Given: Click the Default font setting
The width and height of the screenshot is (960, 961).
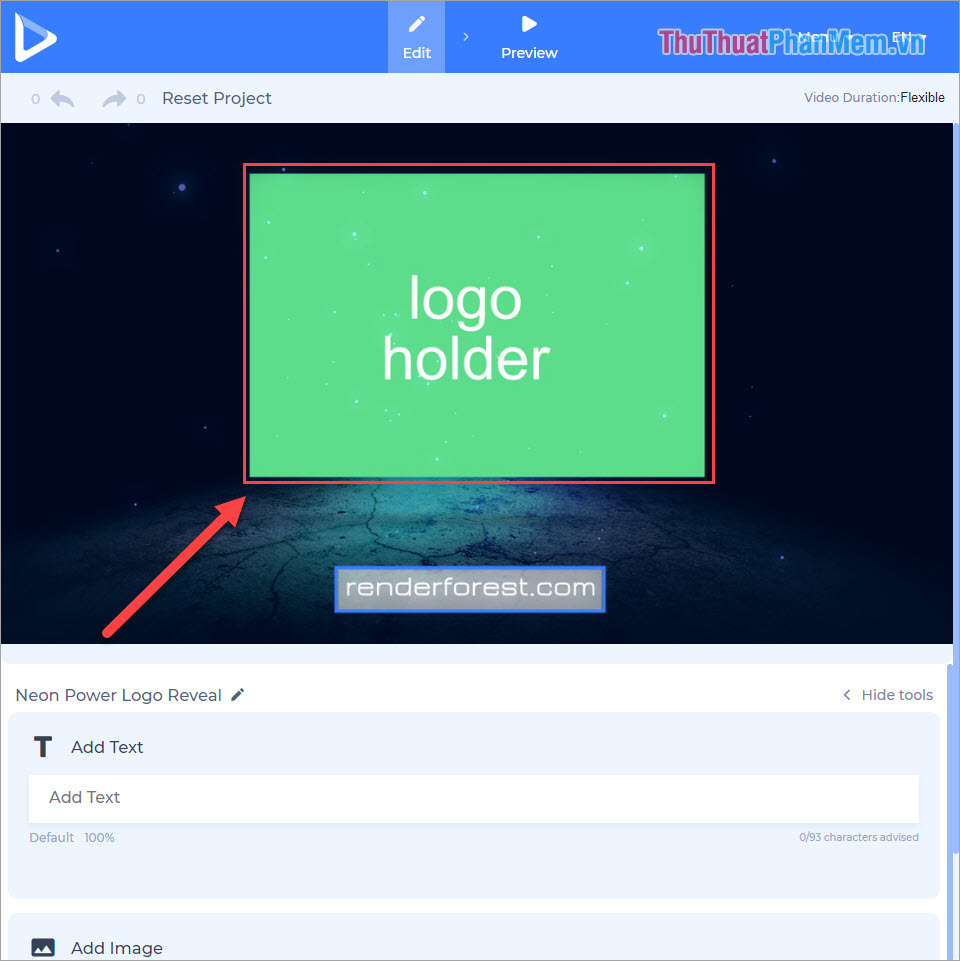Looking at the screenshot, I should coord(51,837).
